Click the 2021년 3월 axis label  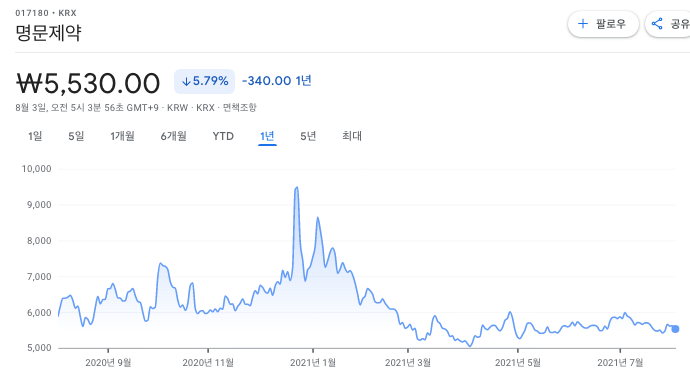(x=408, y=363)
